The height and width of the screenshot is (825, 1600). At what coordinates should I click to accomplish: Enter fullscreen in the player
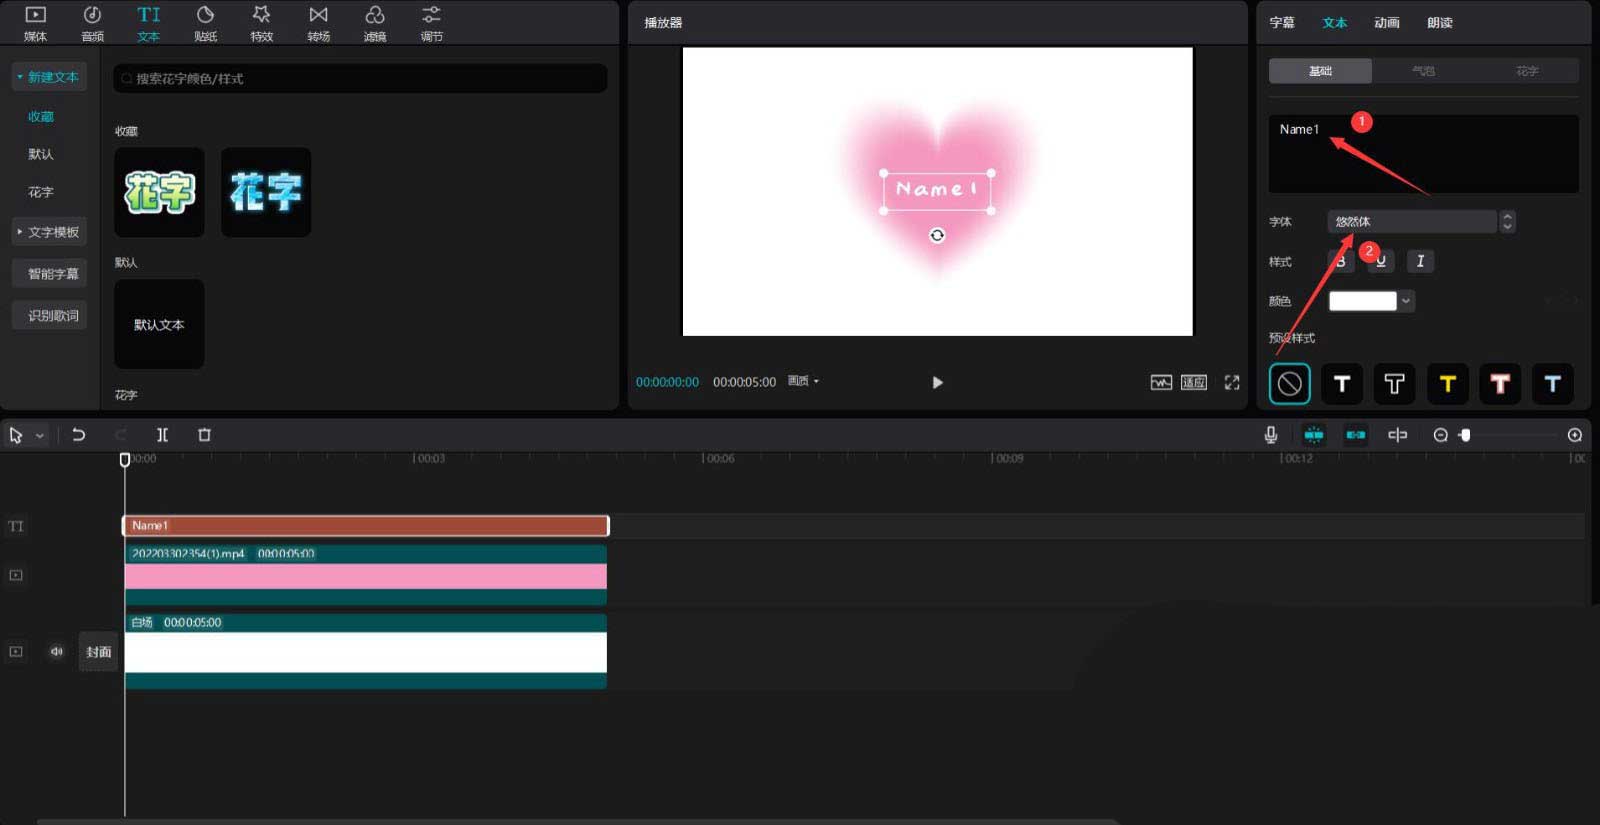pyautogui.click(x=1232, y=382)
